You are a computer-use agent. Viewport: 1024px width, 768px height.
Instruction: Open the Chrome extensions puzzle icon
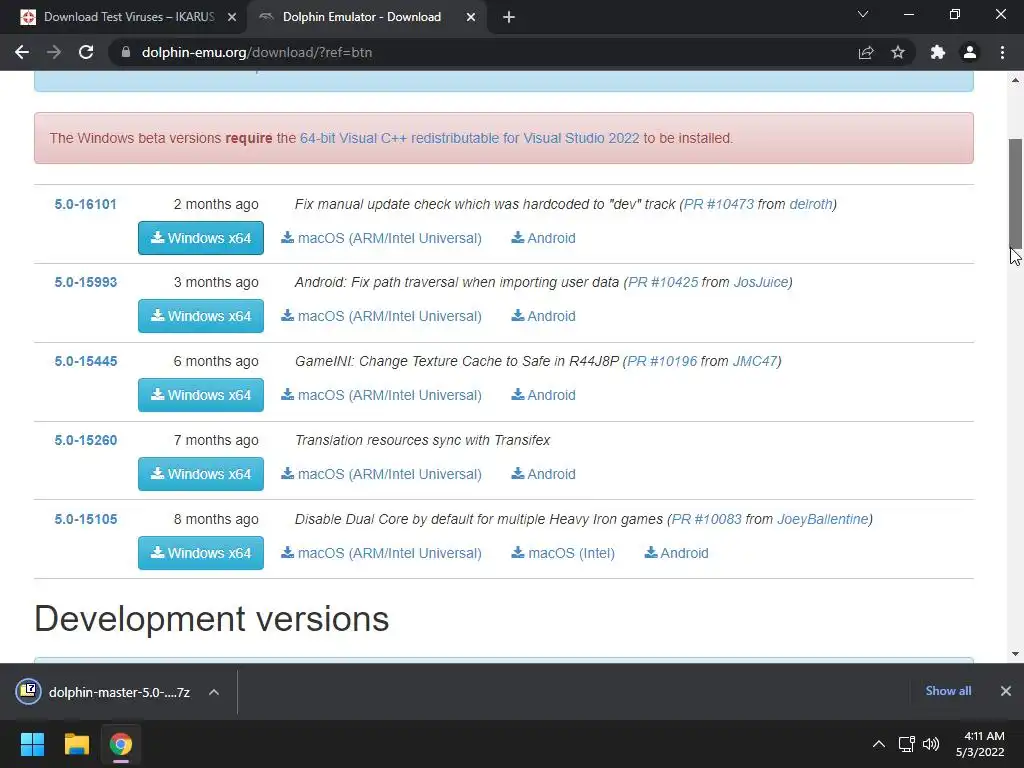click(x=938, y=52)
